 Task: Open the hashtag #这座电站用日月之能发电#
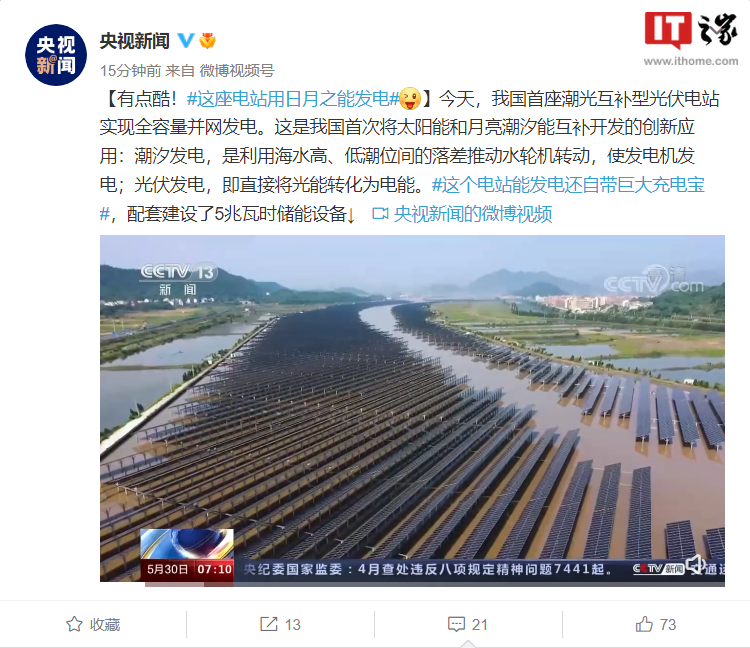[x=293, y=99]
